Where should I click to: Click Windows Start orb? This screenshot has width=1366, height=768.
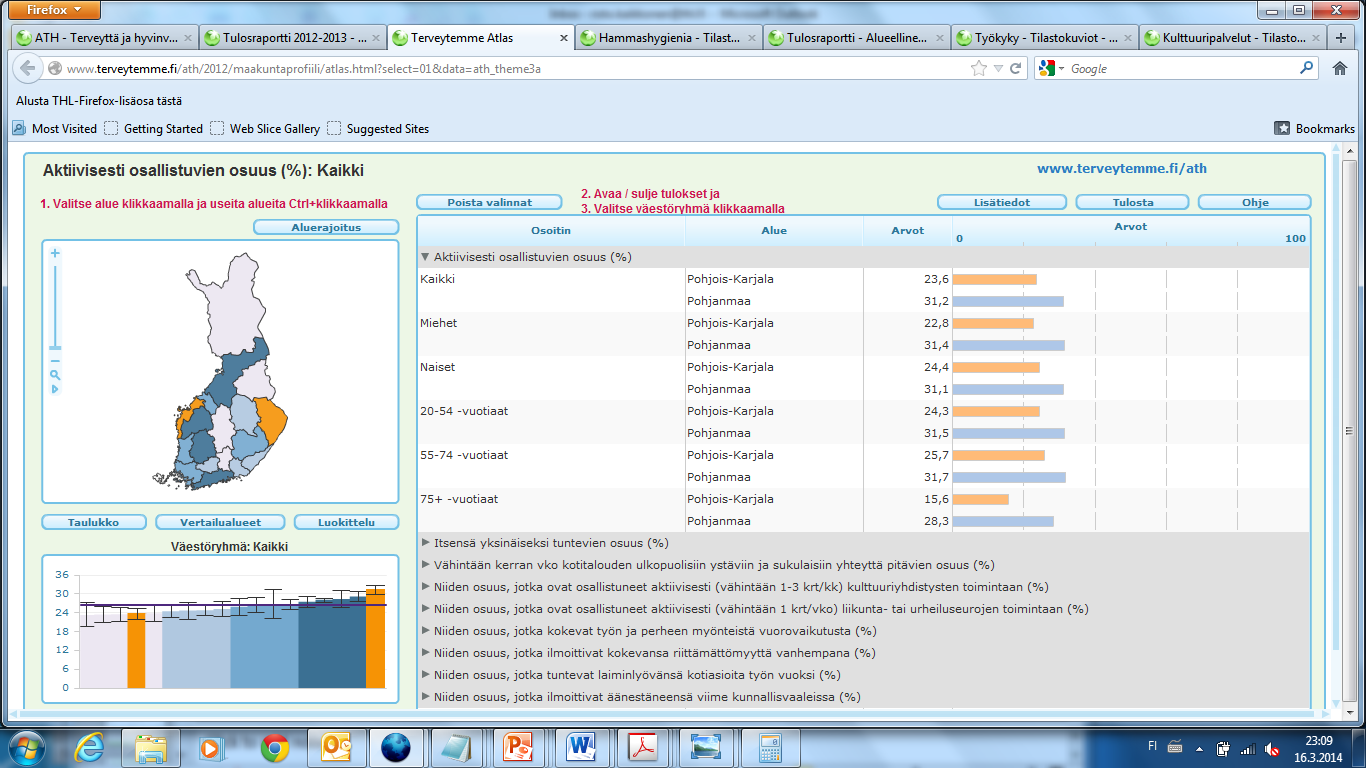point(25,747)
